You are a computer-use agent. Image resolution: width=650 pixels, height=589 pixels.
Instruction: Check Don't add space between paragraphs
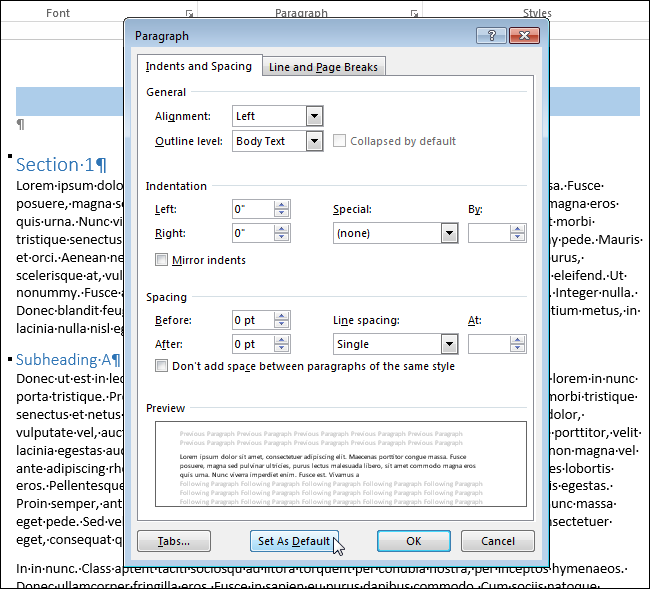pos(161,366)
